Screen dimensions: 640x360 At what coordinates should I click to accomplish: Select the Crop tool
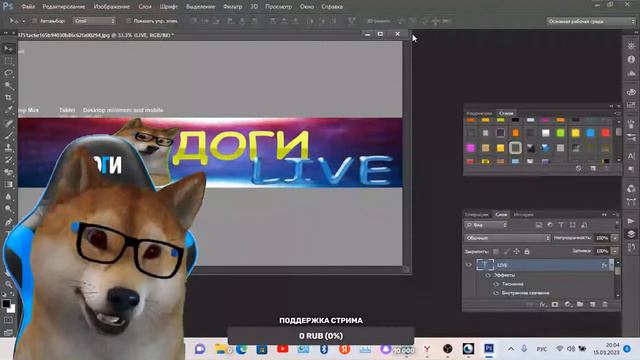pyautogui.click(x=9, y=98)
